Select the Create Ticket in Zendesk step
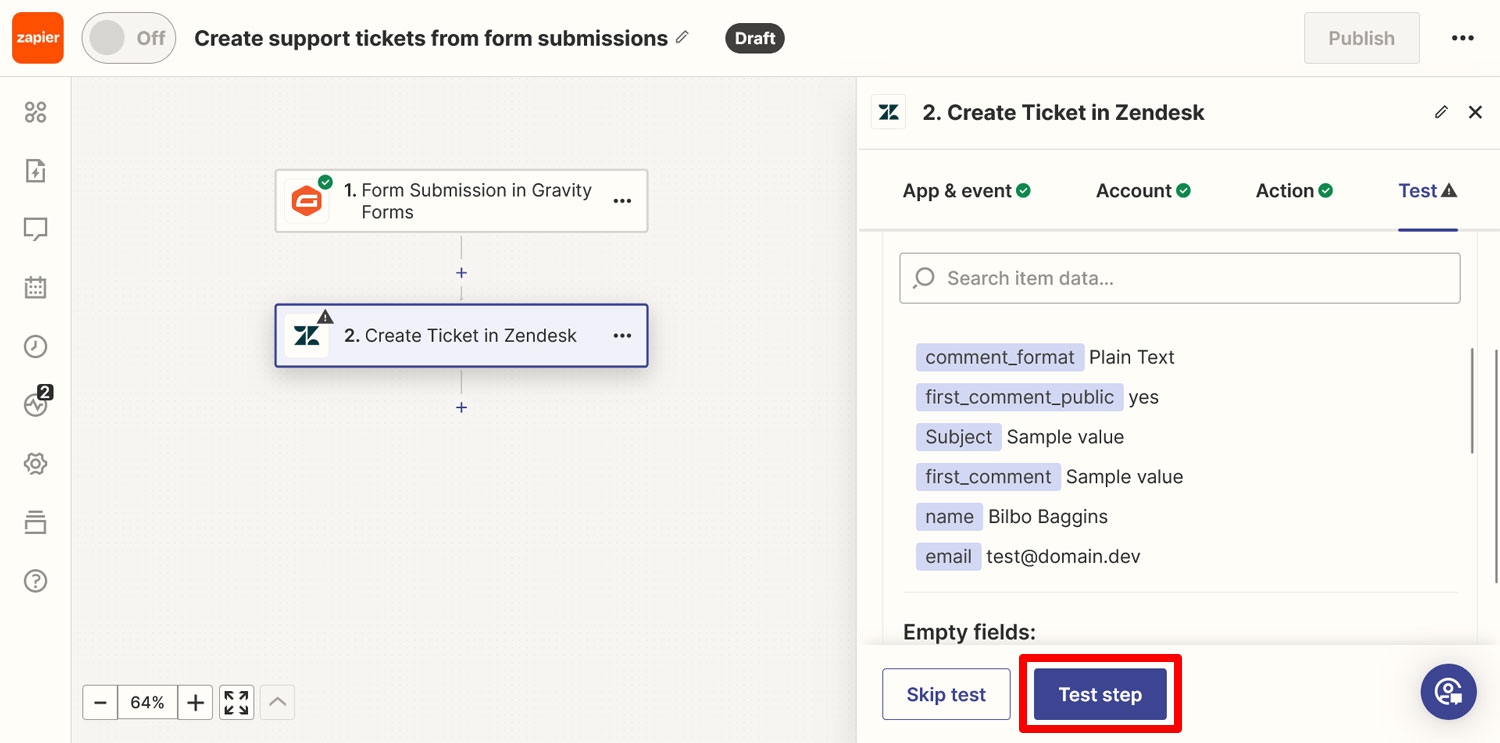1500x743 pixels. point(461,335)
